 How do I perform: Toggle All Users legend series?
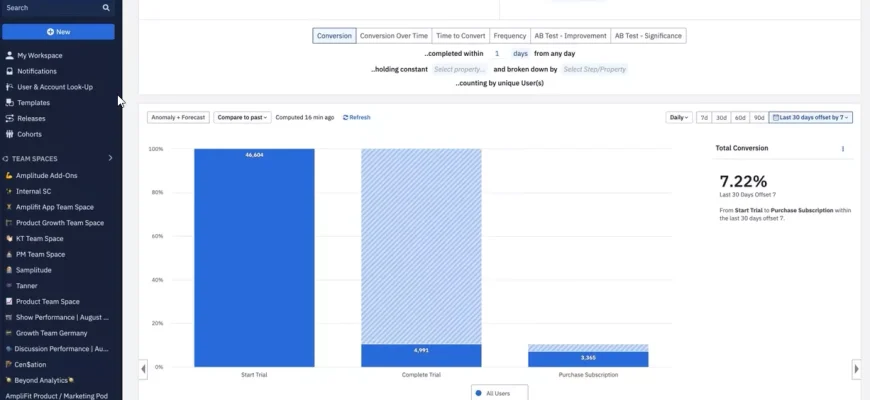click(x=497, y=394)
